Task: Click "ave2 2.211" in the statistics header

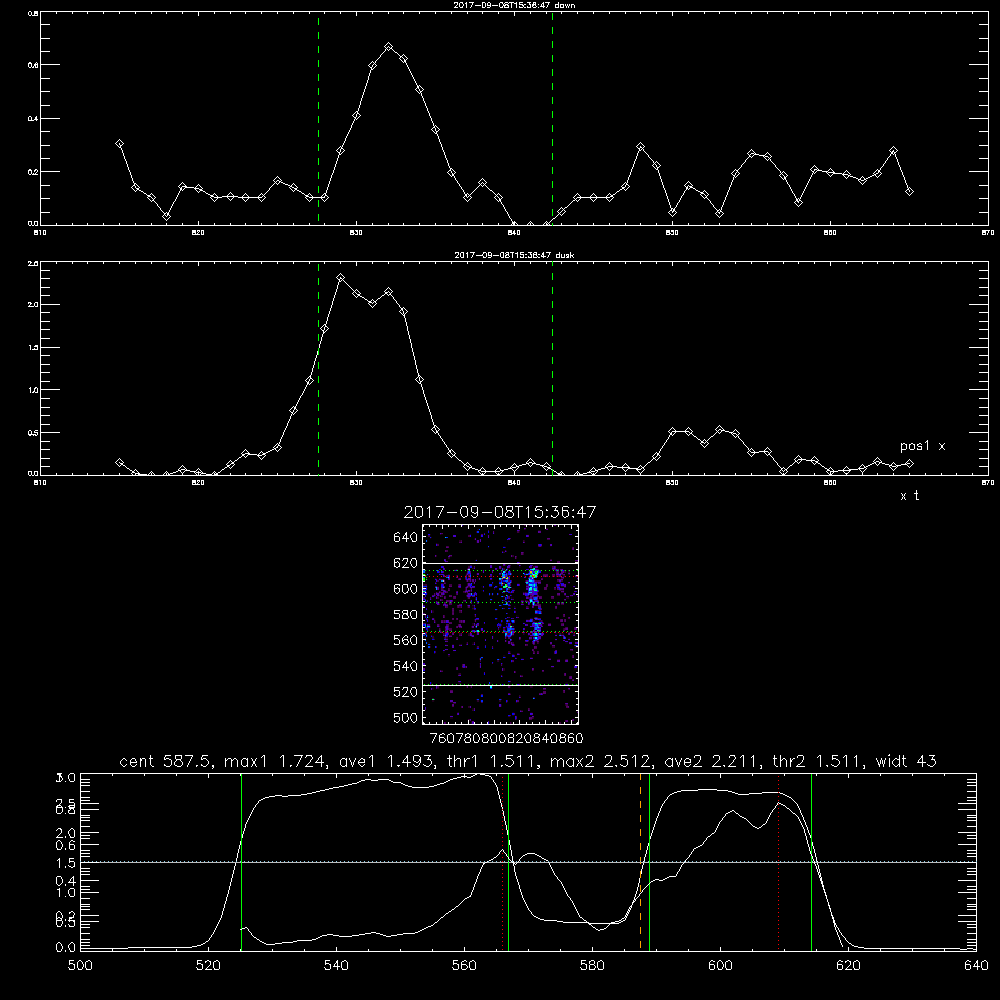Action: 714,761
